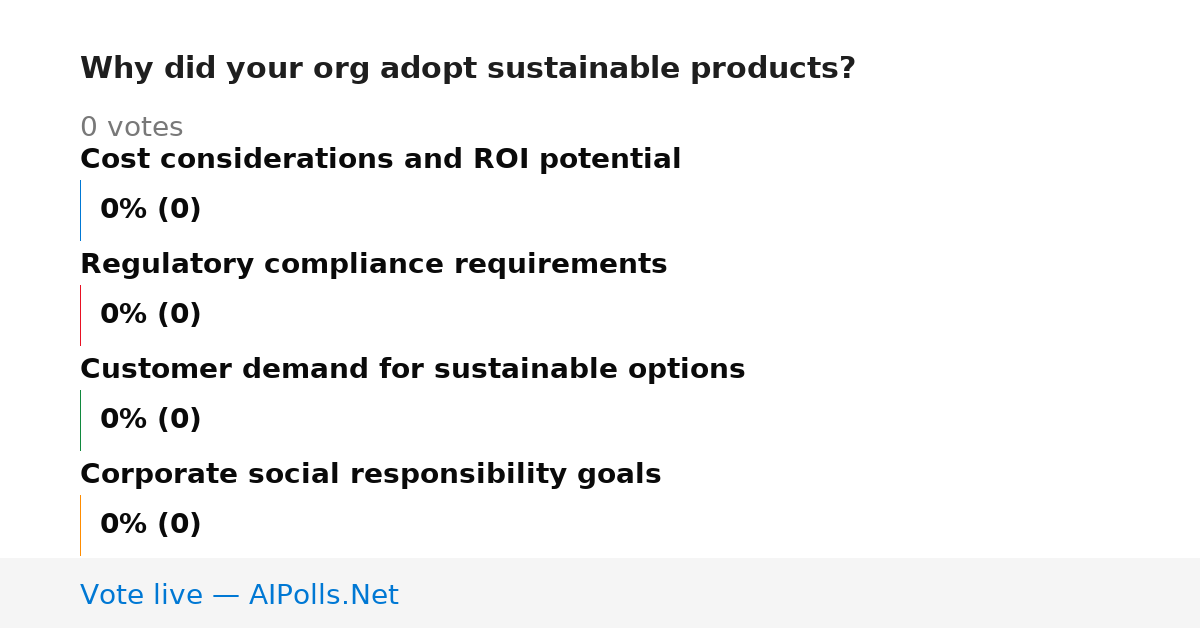Click the 0 votes counter
Viewport: 1200px width, 628px height.
(x=131, y=128)
